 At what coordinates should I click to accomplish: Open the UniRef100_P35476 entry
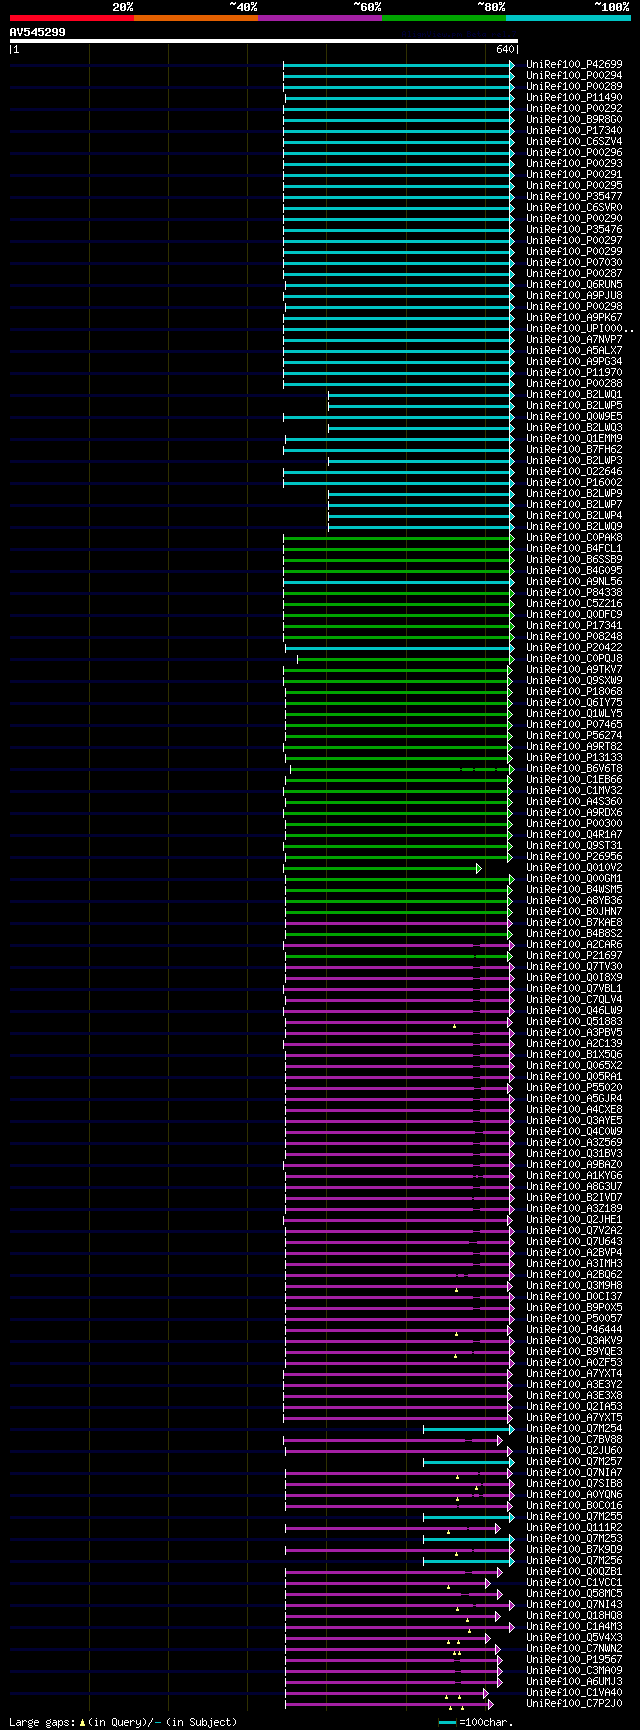click(x=574, y=229)
